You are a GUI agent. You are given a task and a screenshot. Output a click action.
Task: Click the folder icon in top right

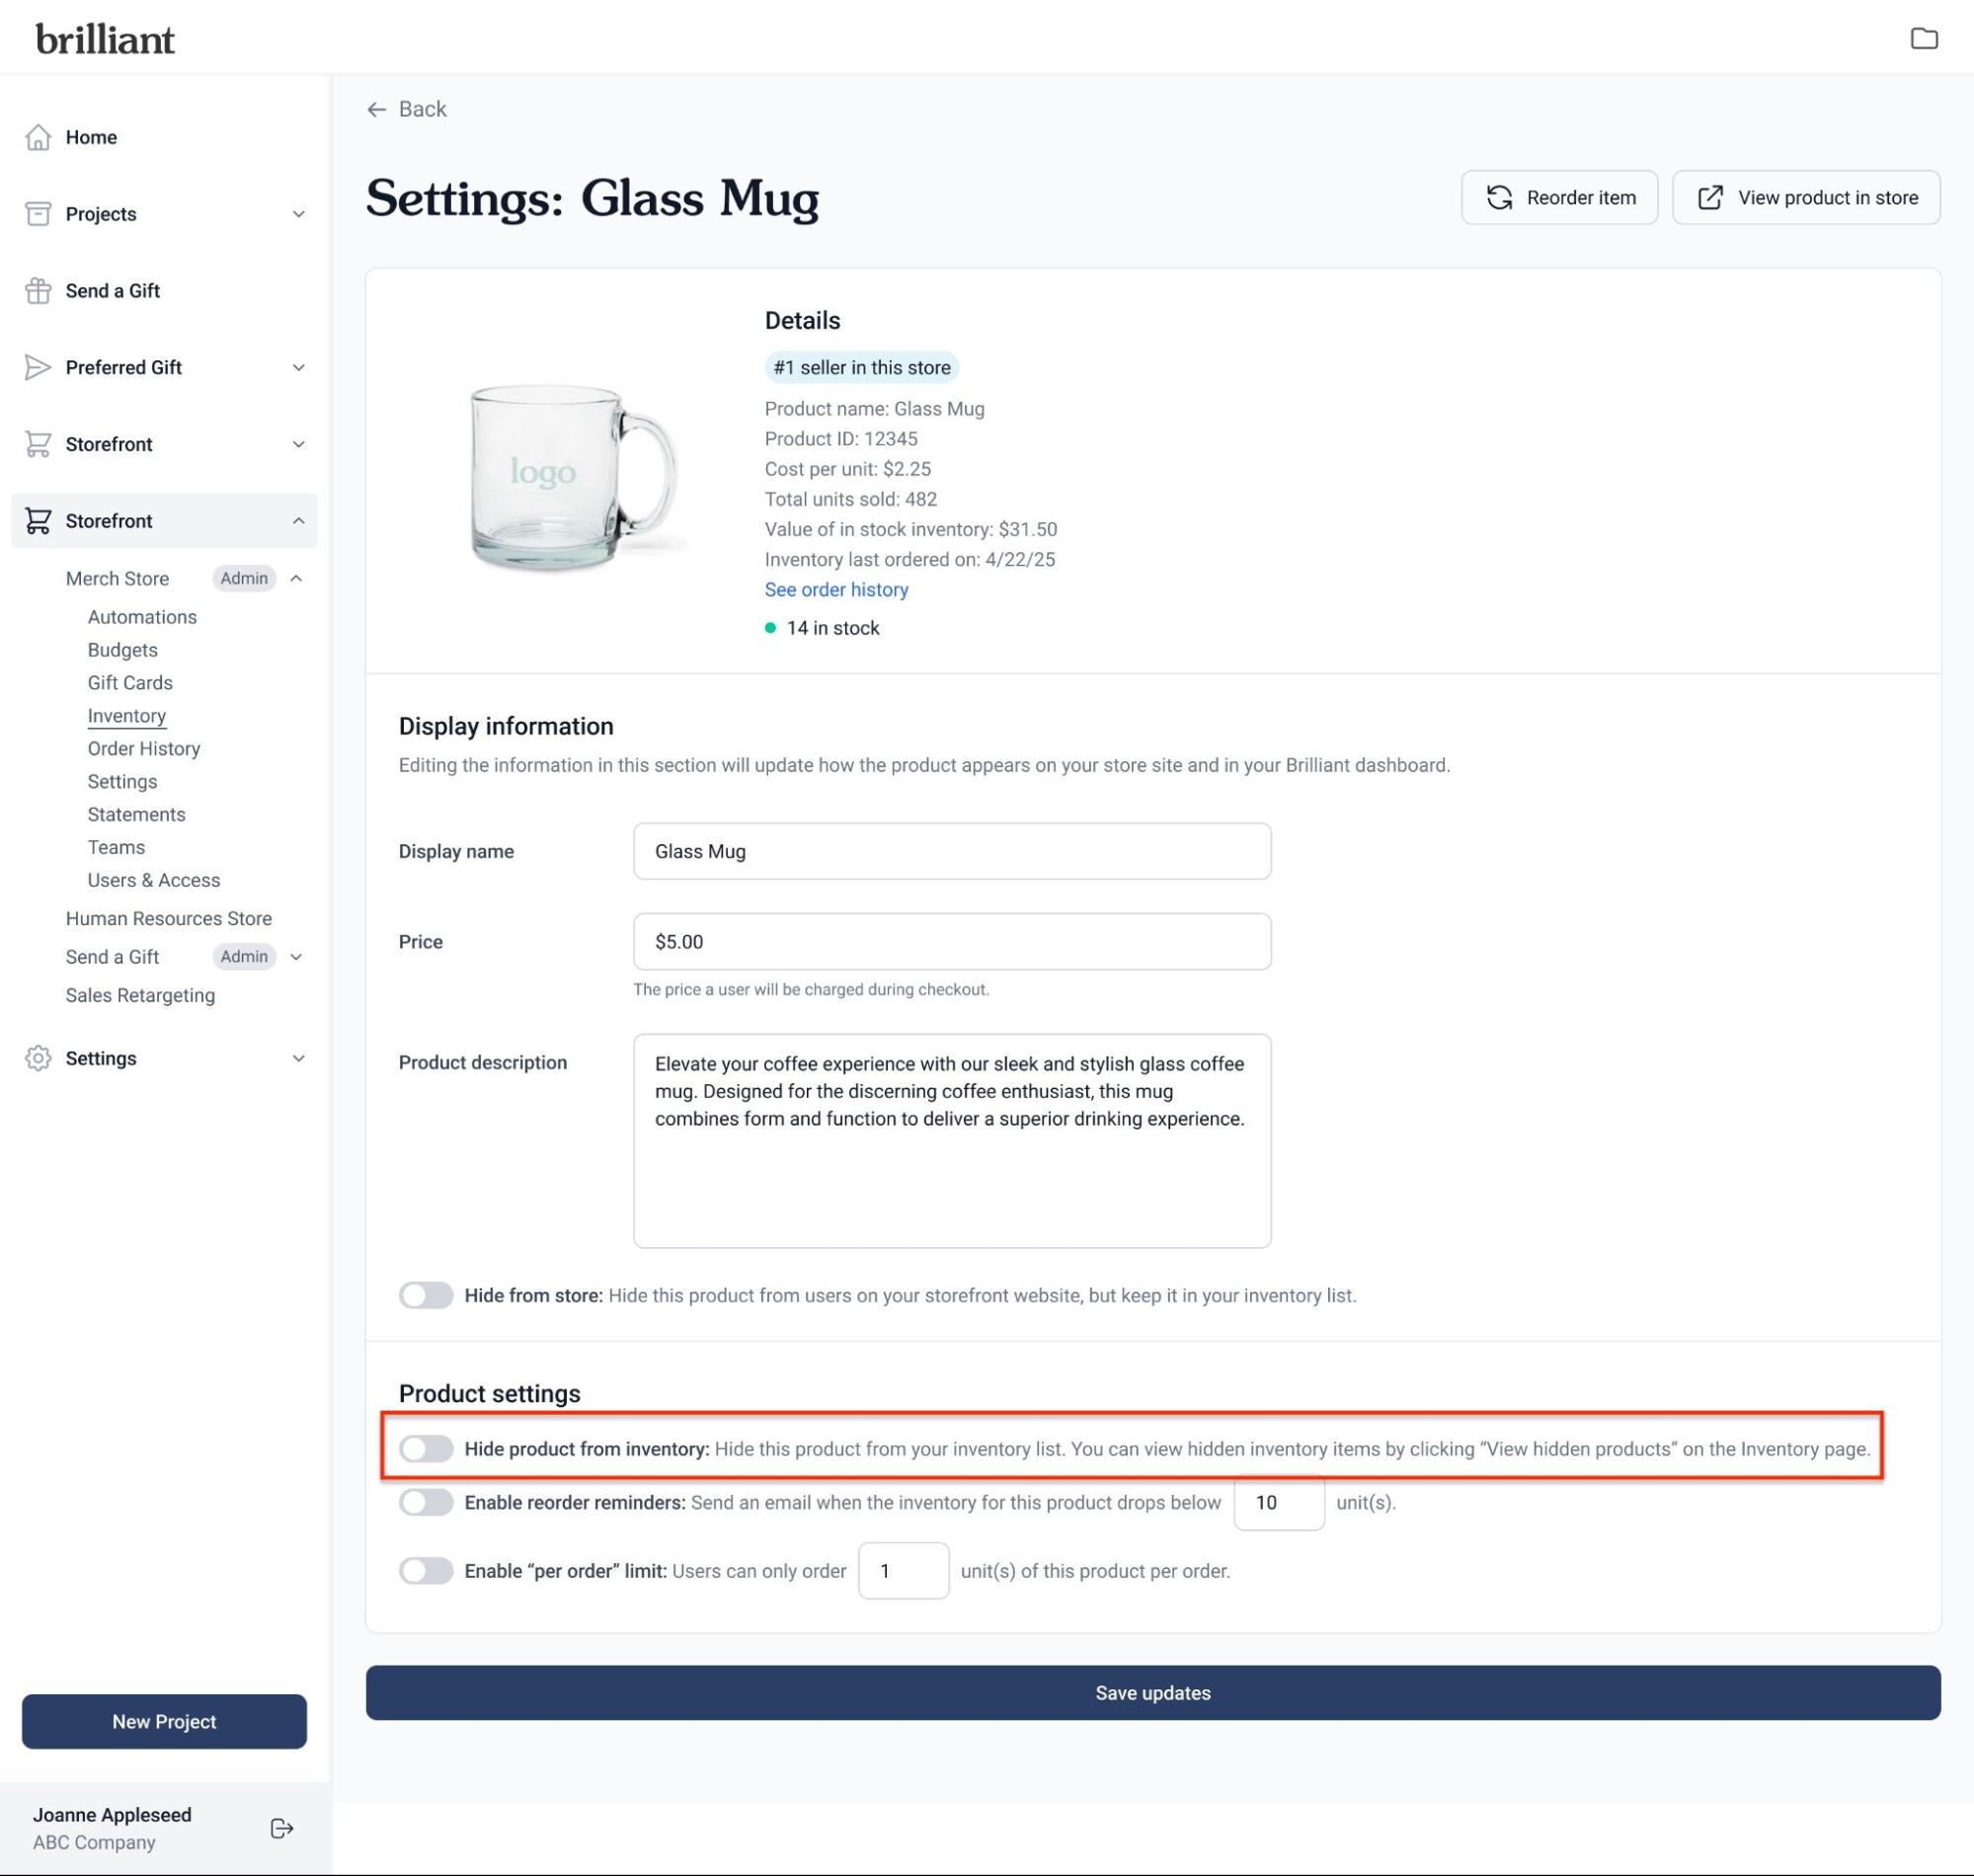[1923, 39]
